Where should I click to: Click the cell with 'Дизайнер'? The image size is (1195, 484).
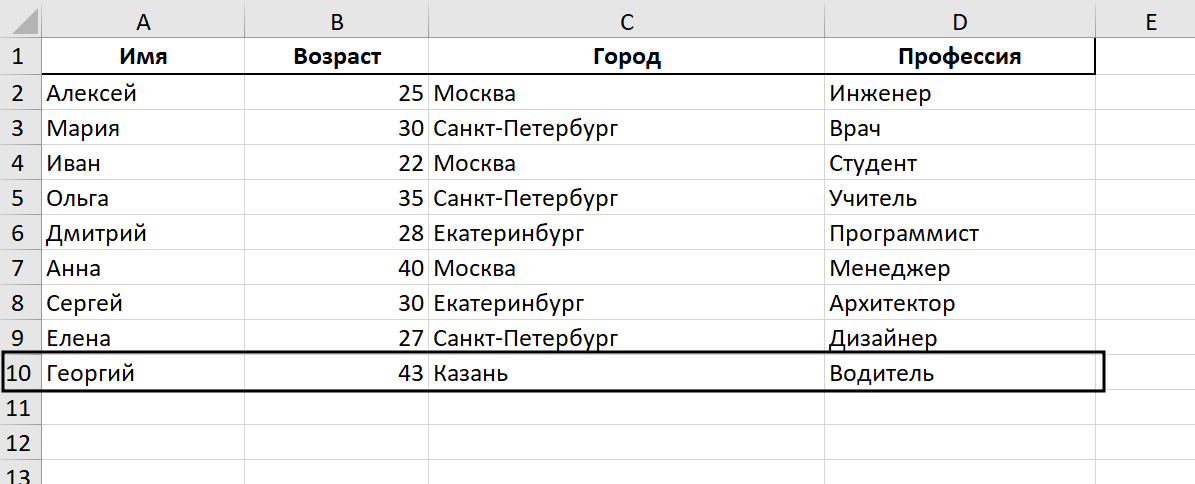click(x=960, y=339)
